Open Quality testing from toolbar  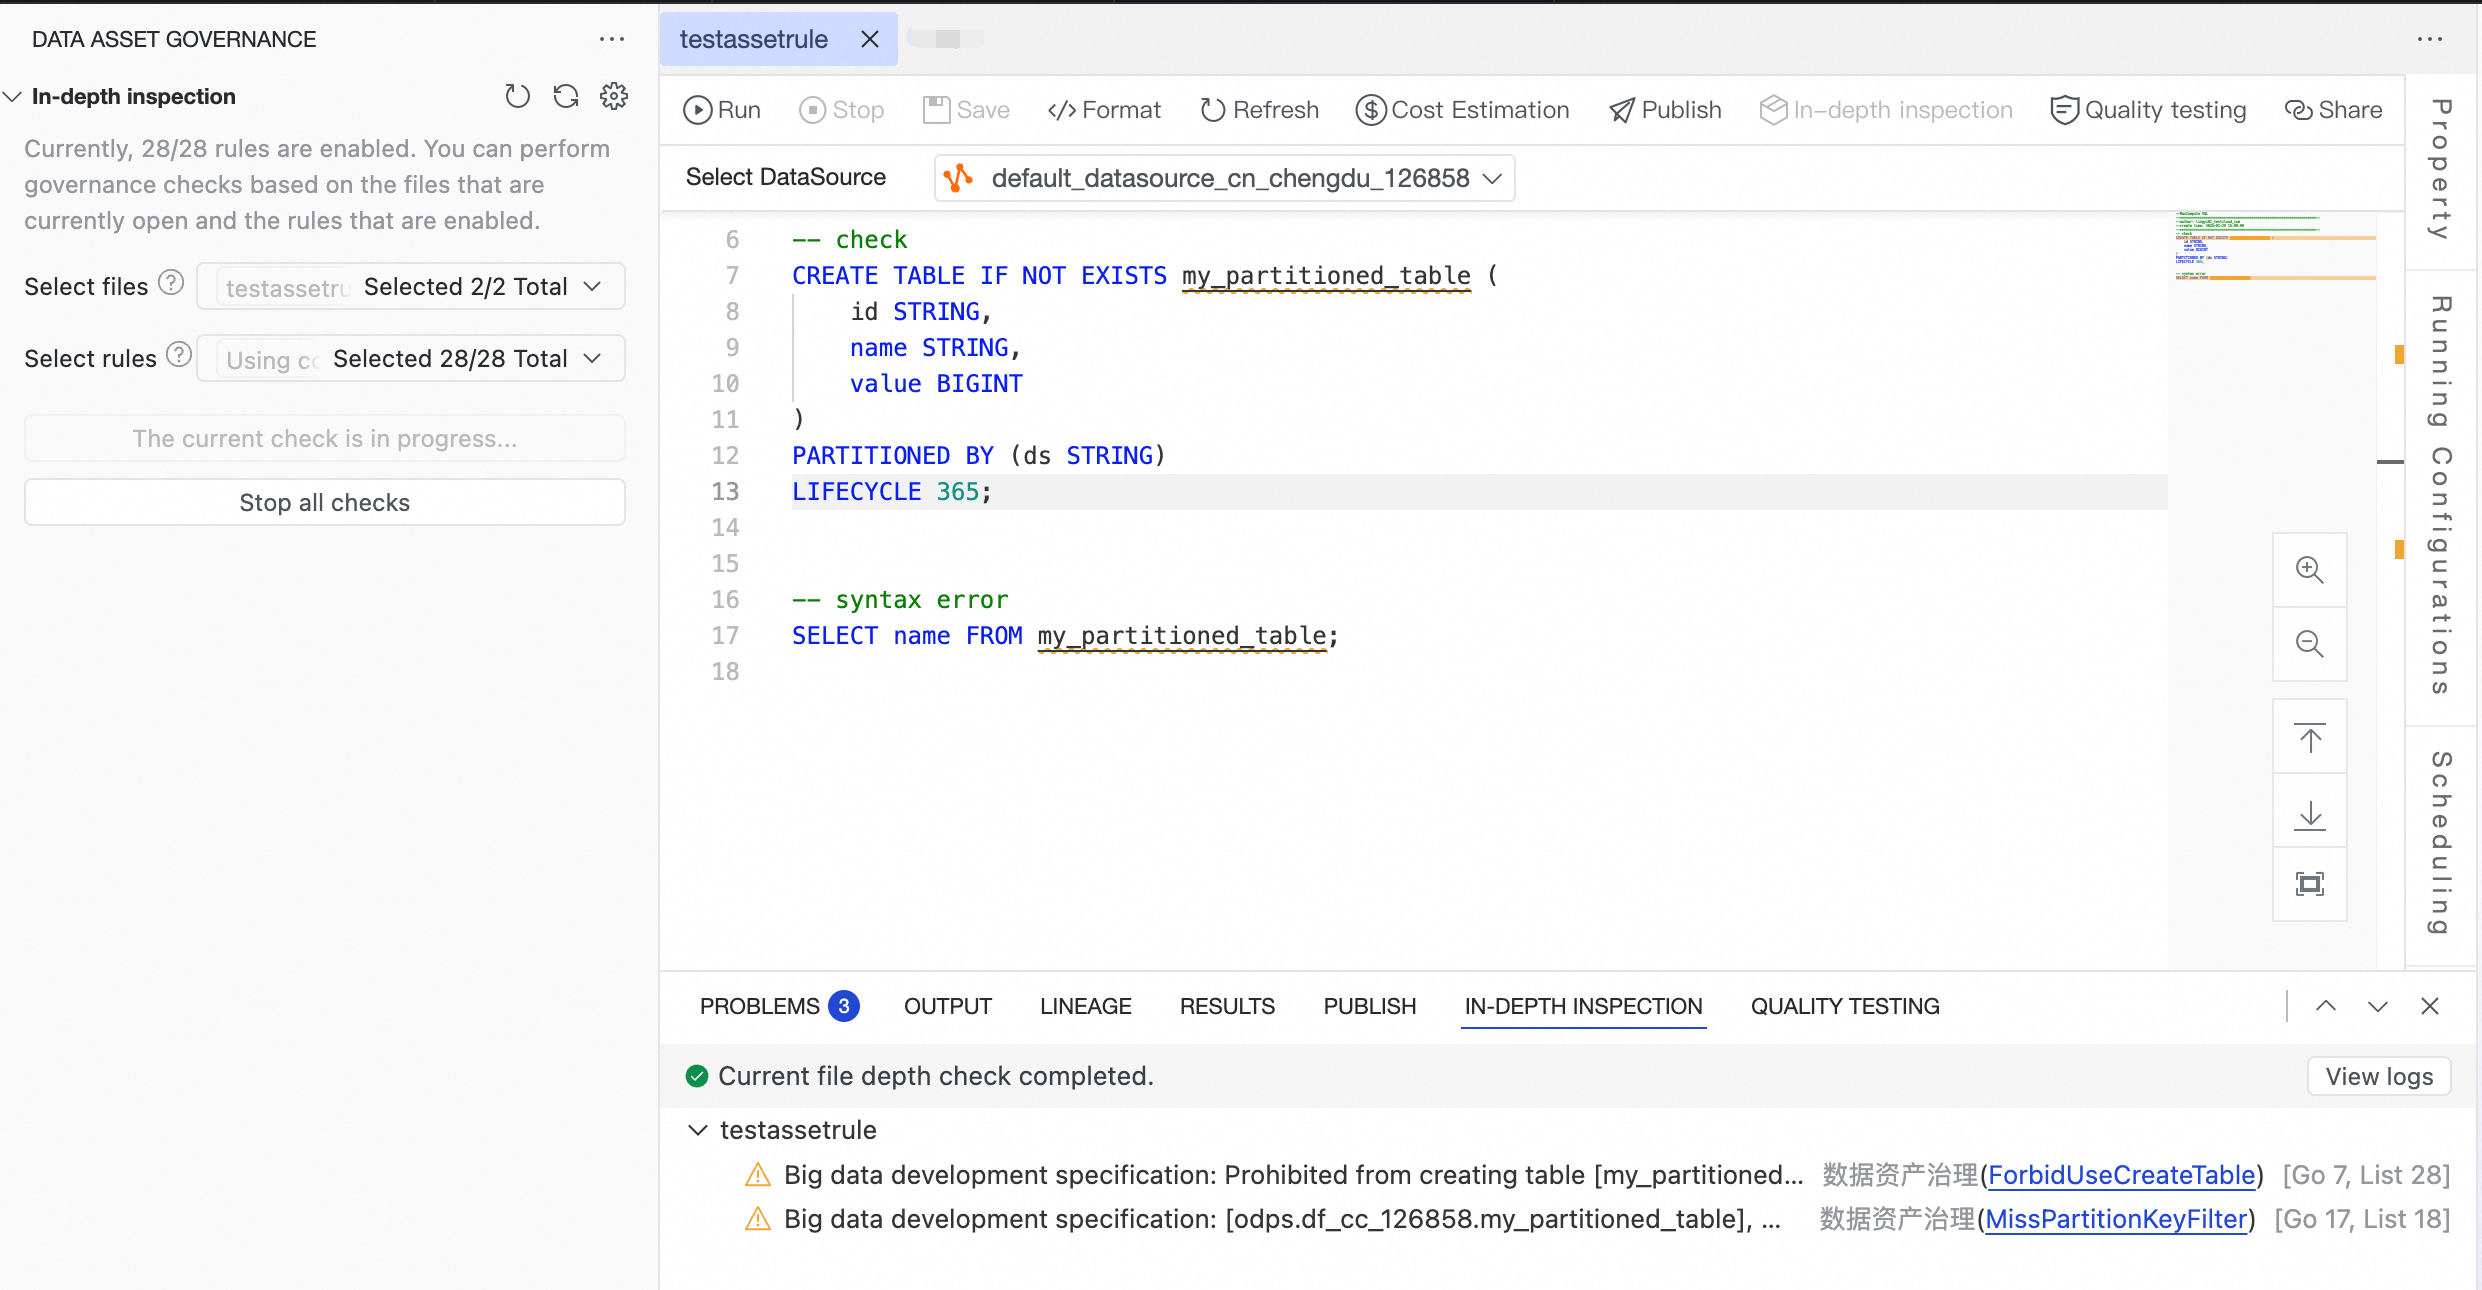pos(2148,110)
